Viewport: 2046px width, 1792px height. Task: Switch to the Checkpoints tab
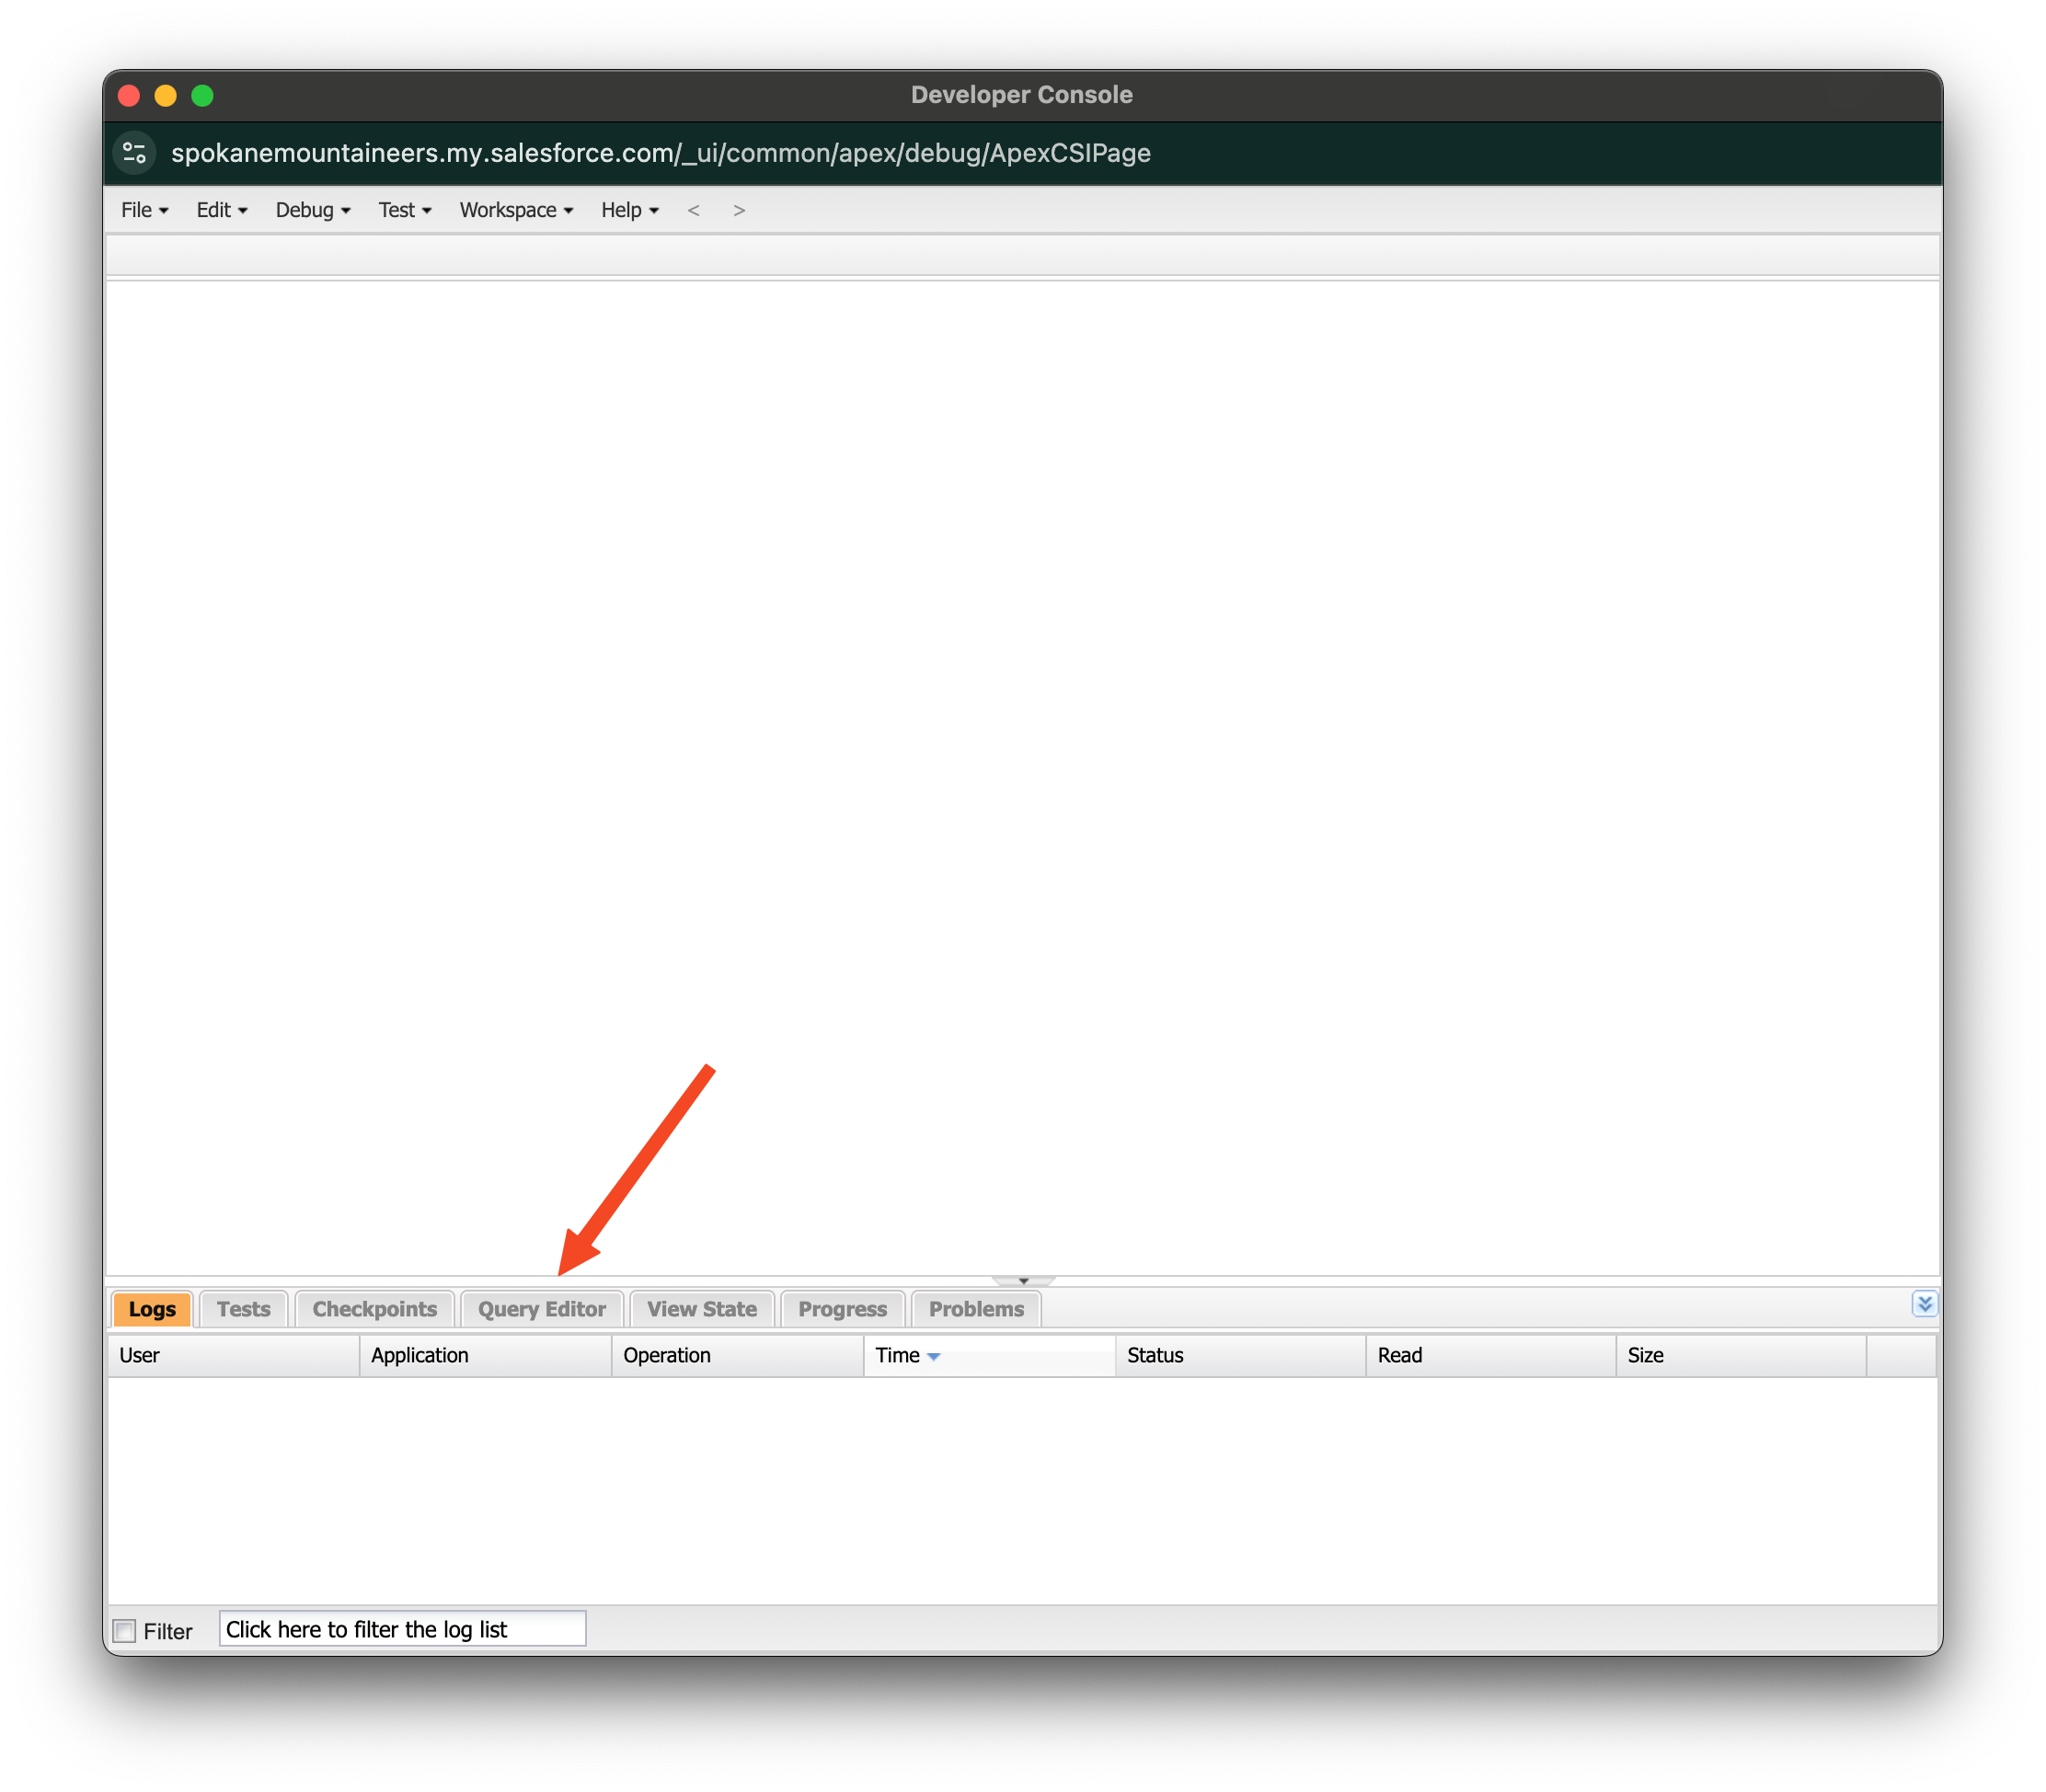pyautogui.click(x=374, y=1309)
